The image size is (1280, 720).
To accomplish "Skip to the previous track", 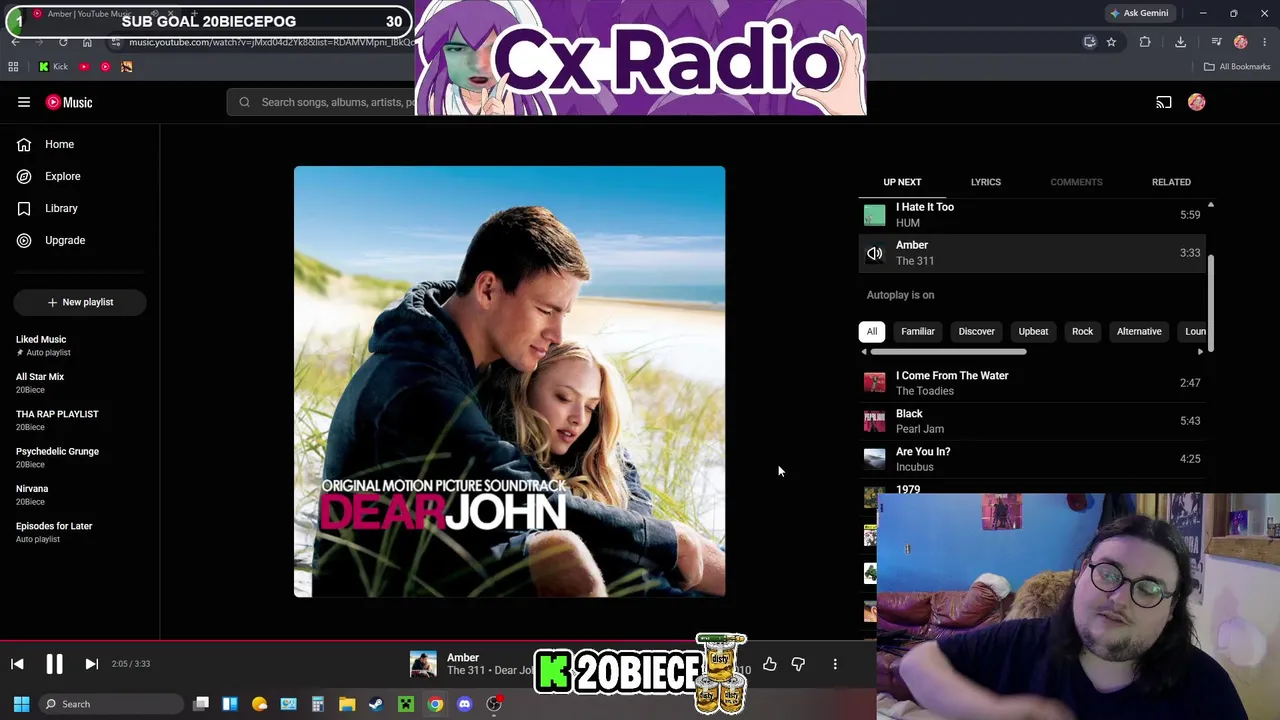I will click(17, 664).
